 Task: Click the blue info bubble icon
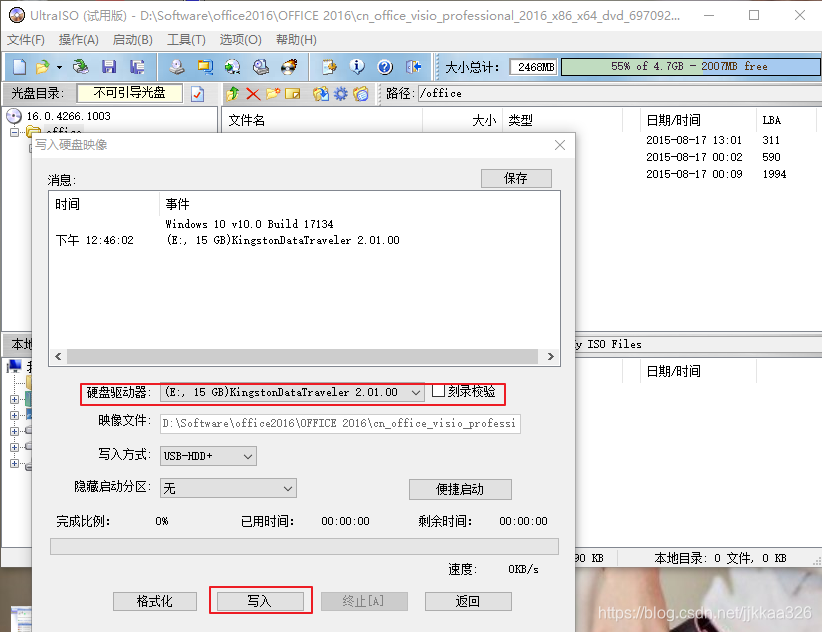point(357,67)
